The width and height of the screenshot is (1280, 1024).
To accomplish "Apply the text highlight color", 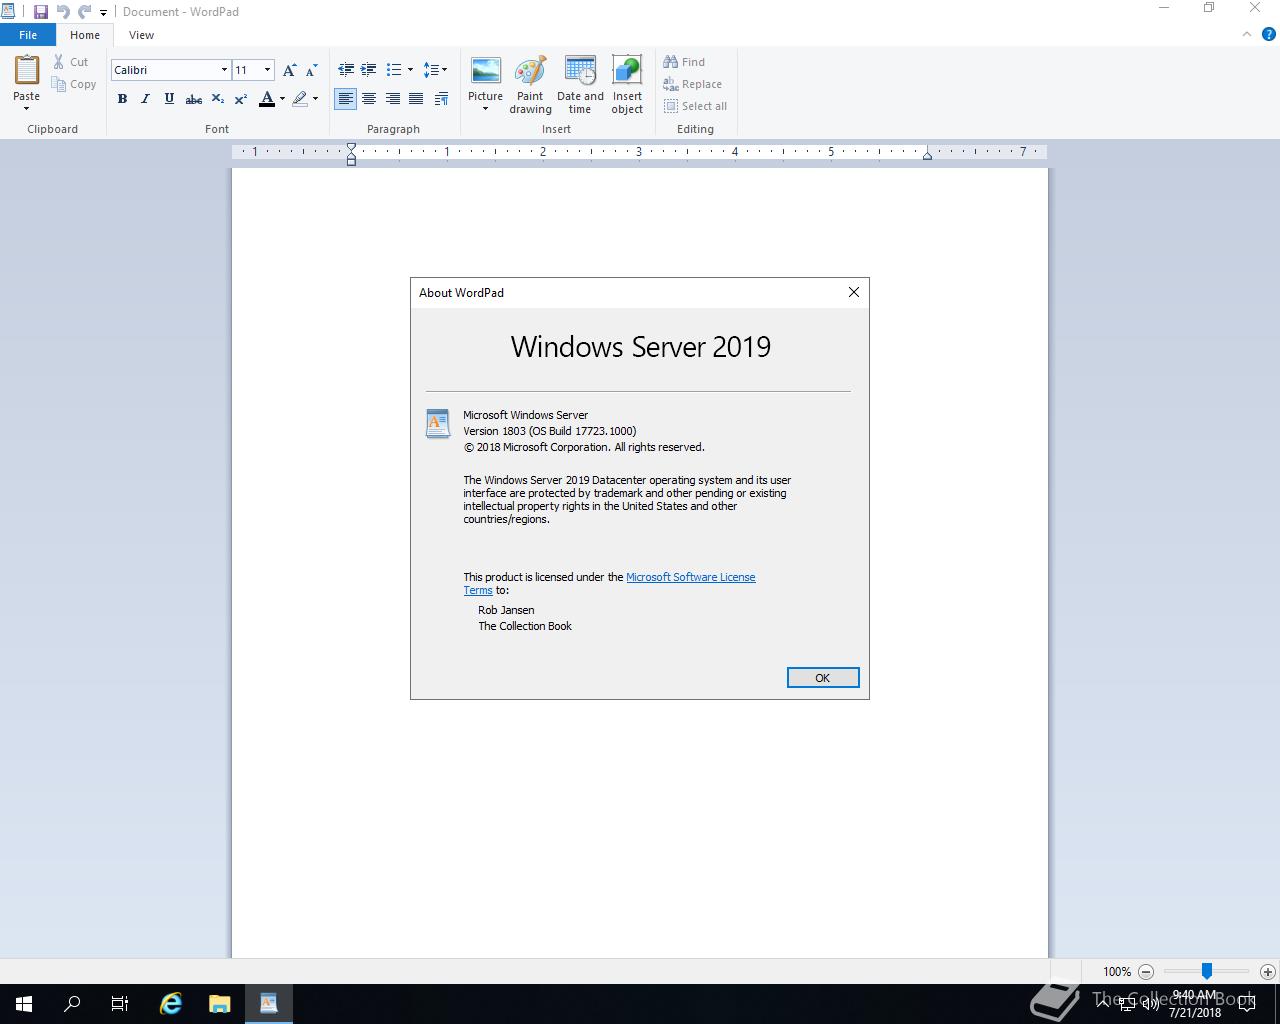I will coord(300,99).
